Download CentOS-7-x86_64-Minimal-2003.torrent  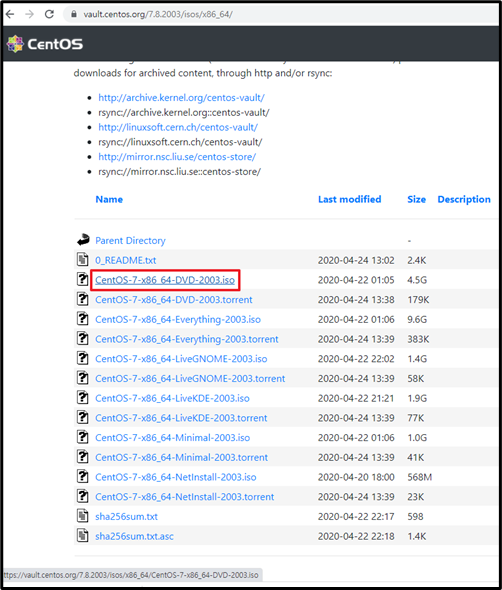coord(181,458)
